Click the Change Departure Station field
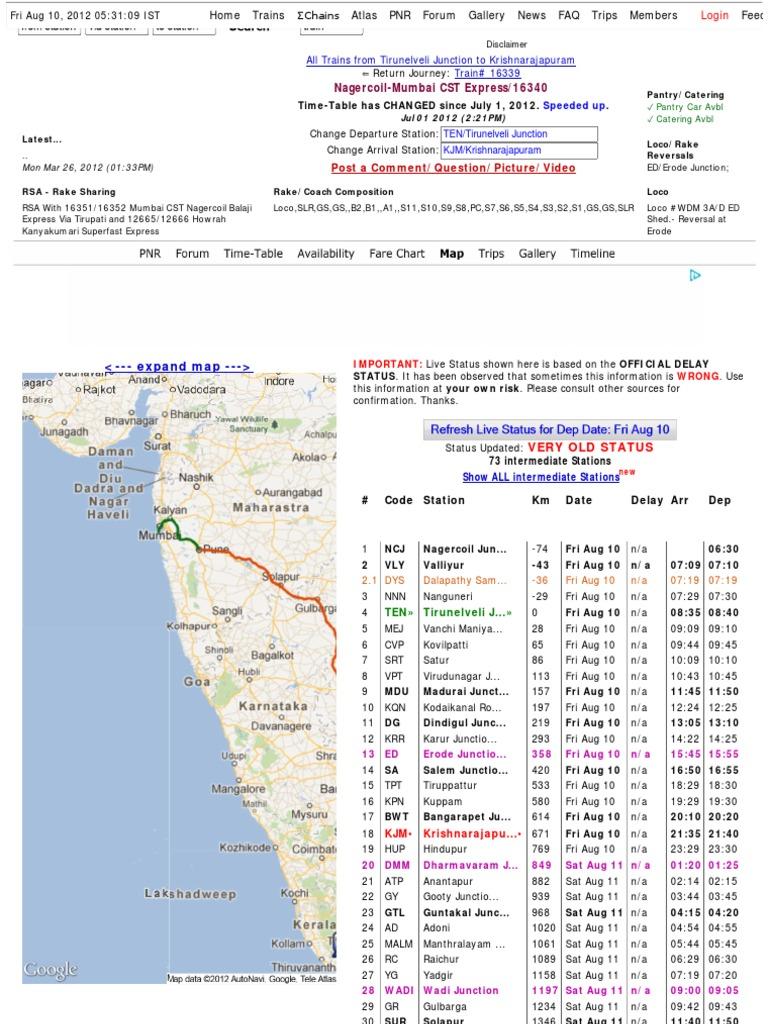The width and height of the screenshot is (768, 1024). point(519,134)
